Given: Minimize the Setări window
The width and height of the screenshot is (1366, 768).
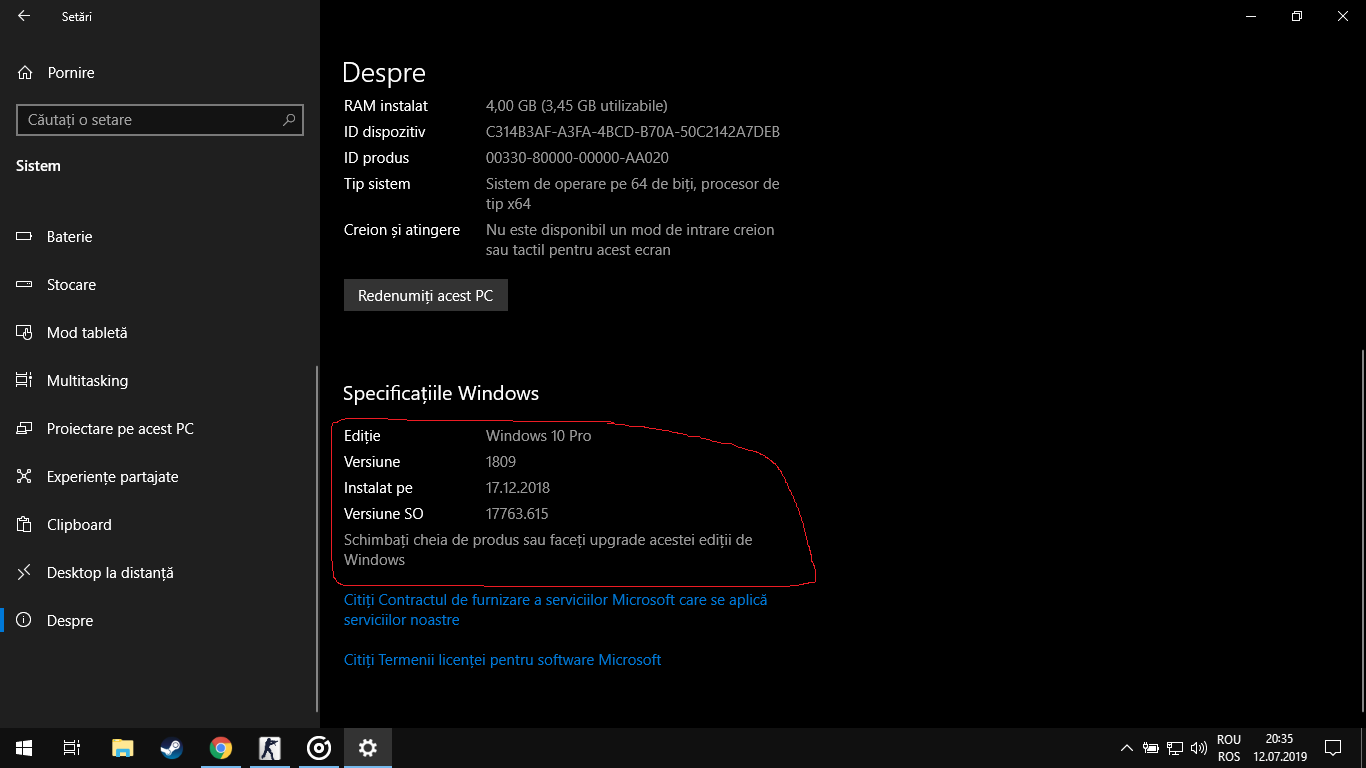Looking at the screenshot, I should [x=1251, y=16].
